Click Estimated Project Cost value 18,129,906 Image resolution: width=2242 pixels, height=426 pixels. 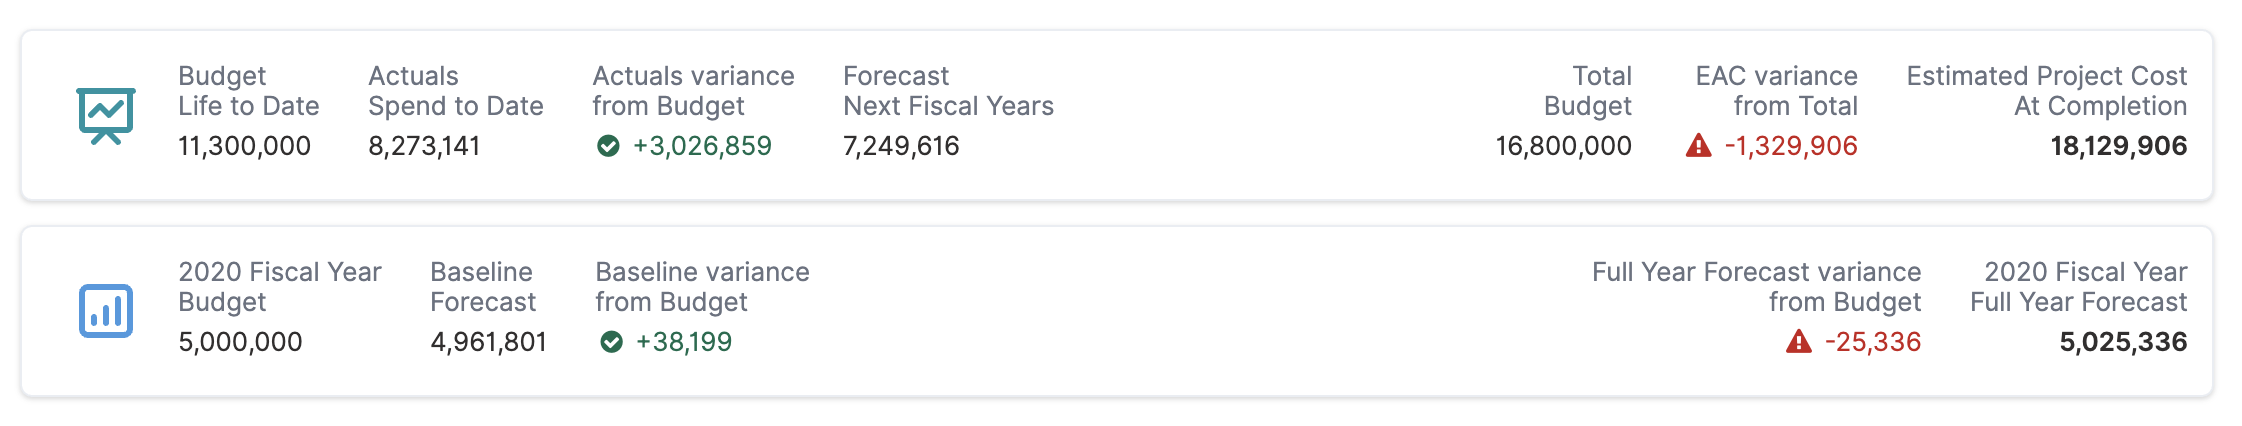pos(2119,146)
